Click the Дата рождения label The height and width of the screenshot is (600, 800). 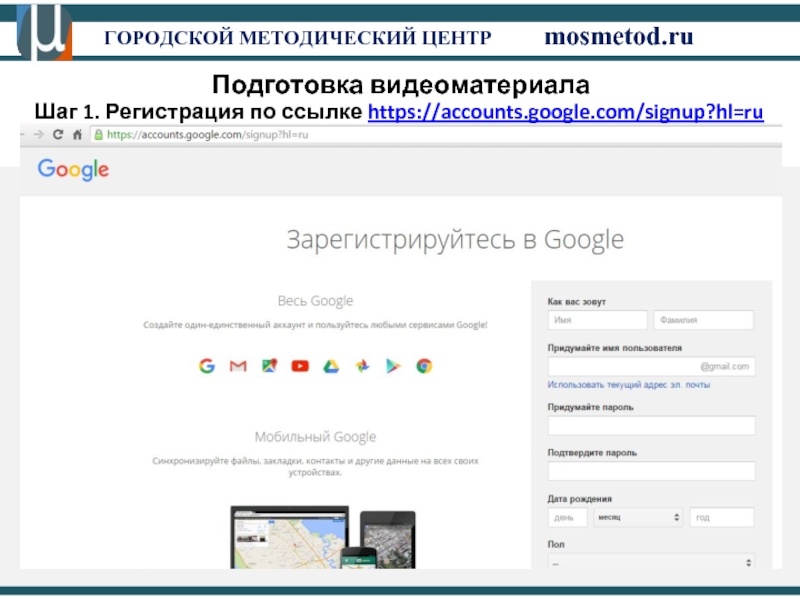click(580, 499)
